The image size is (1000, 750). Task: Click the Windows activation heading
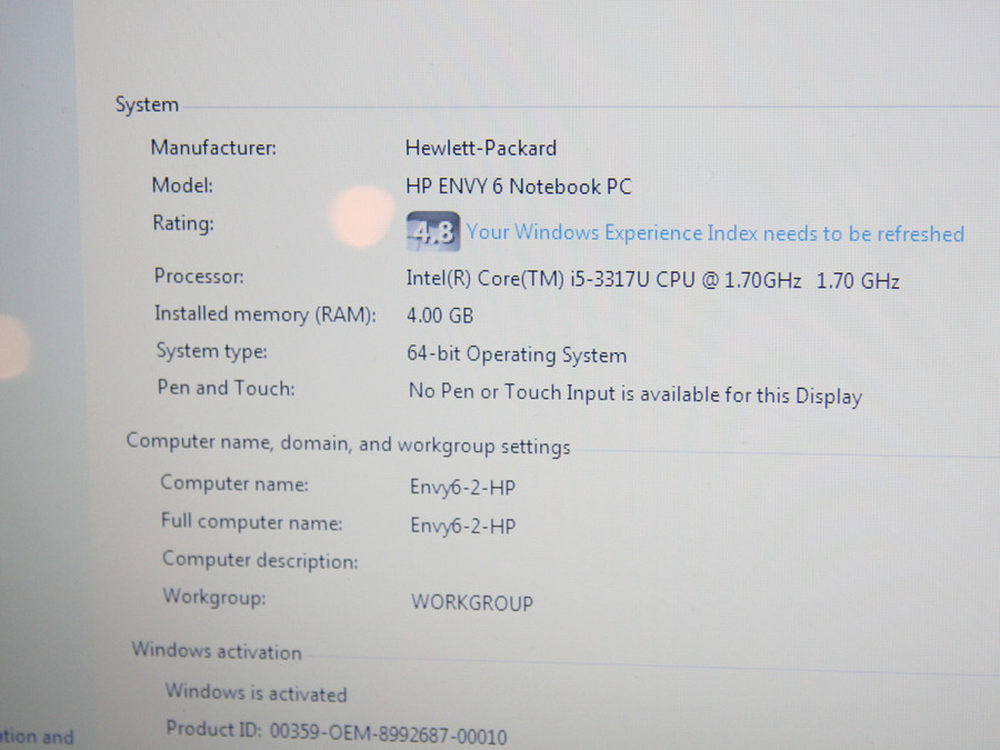point(217,651)
